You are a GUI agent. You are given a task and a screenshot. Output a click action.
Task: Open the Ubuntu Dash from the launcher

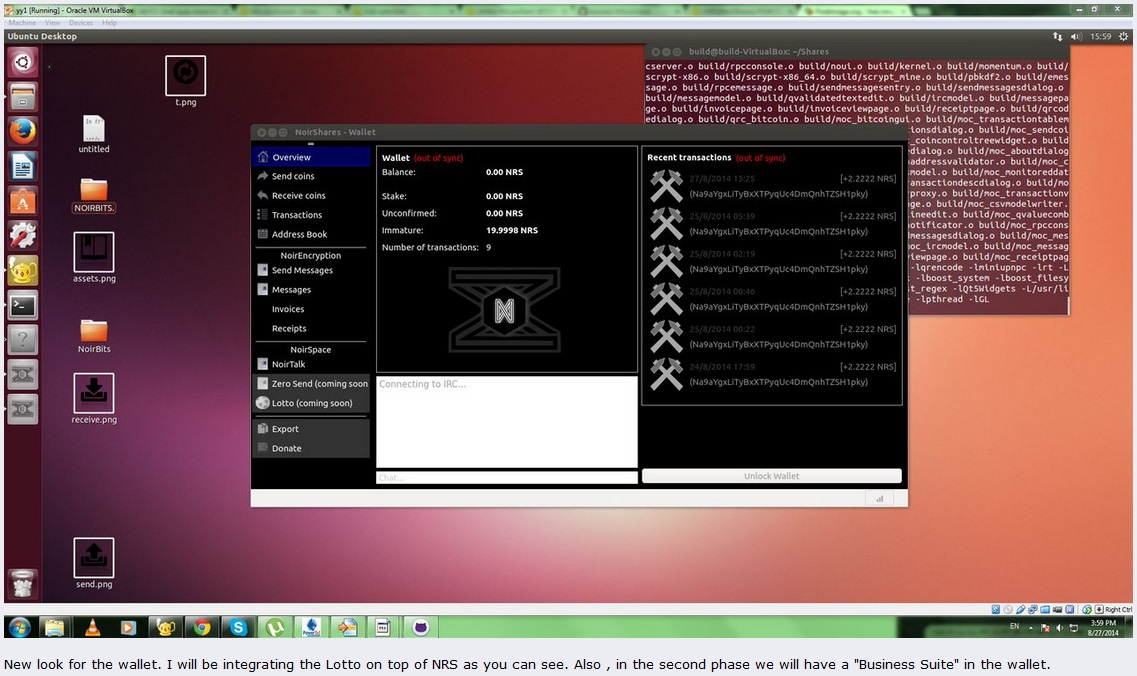coord(22,62)
